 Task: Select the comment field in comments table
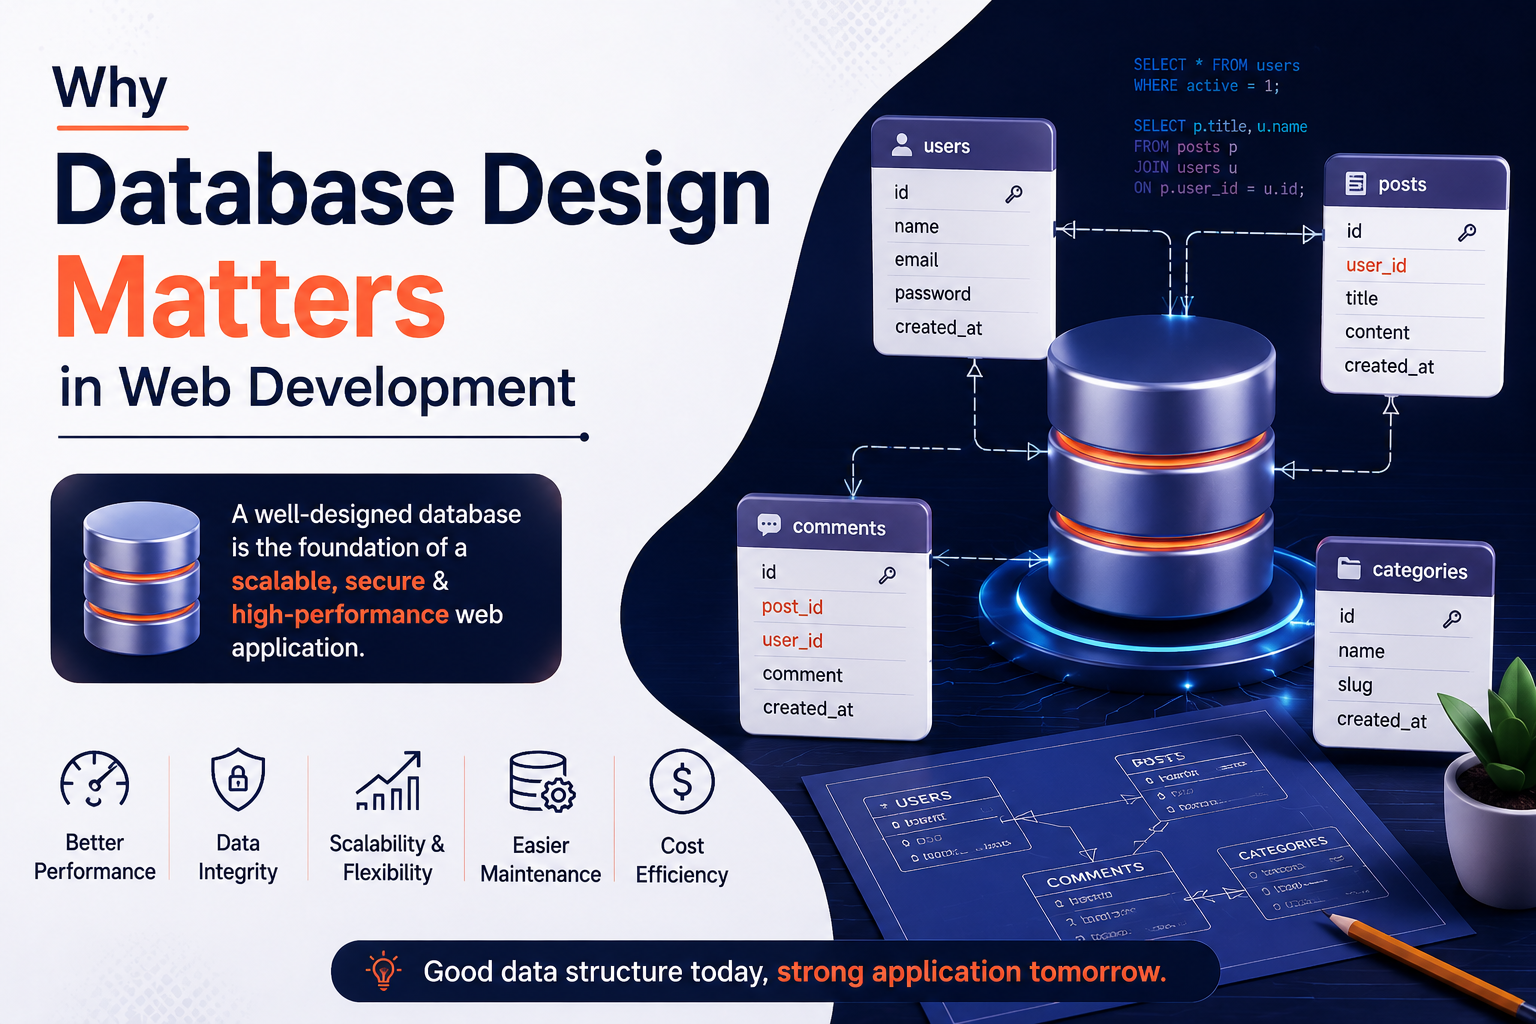tap(832, 675)
